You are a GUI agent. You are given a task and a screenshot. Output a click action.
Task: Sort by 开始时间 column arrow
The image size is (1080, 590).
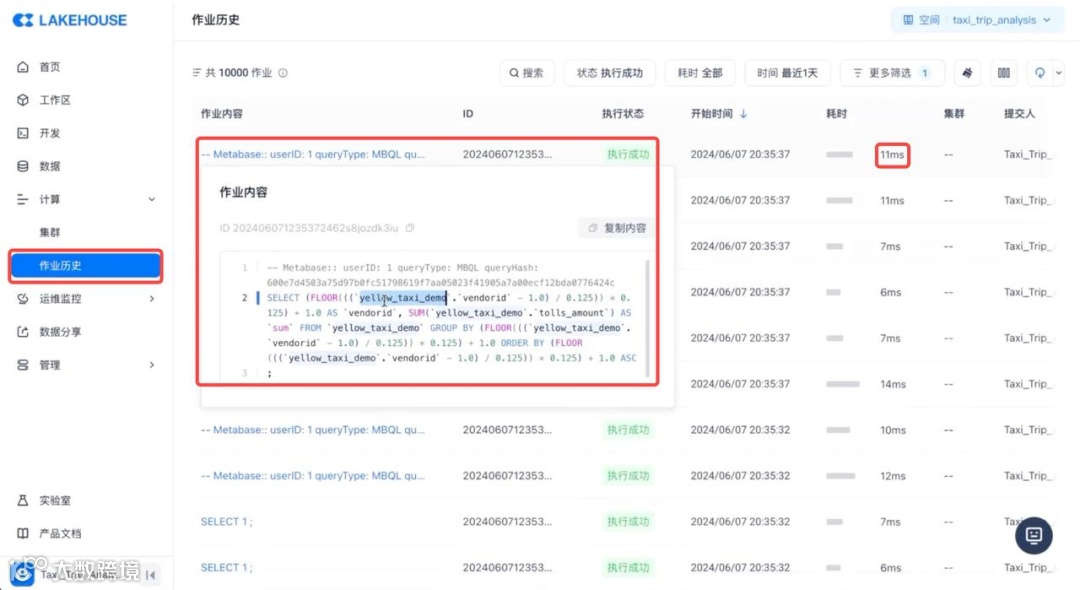[743, 114]
